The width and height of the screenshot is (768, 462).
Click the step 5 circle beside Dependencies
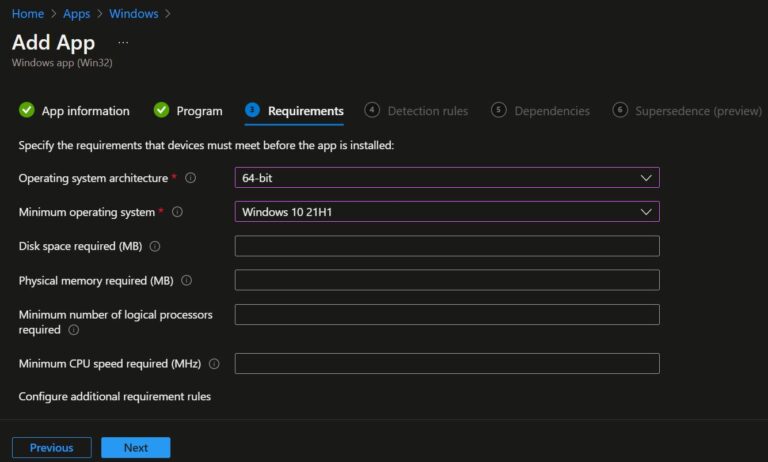tap(499, 110)
